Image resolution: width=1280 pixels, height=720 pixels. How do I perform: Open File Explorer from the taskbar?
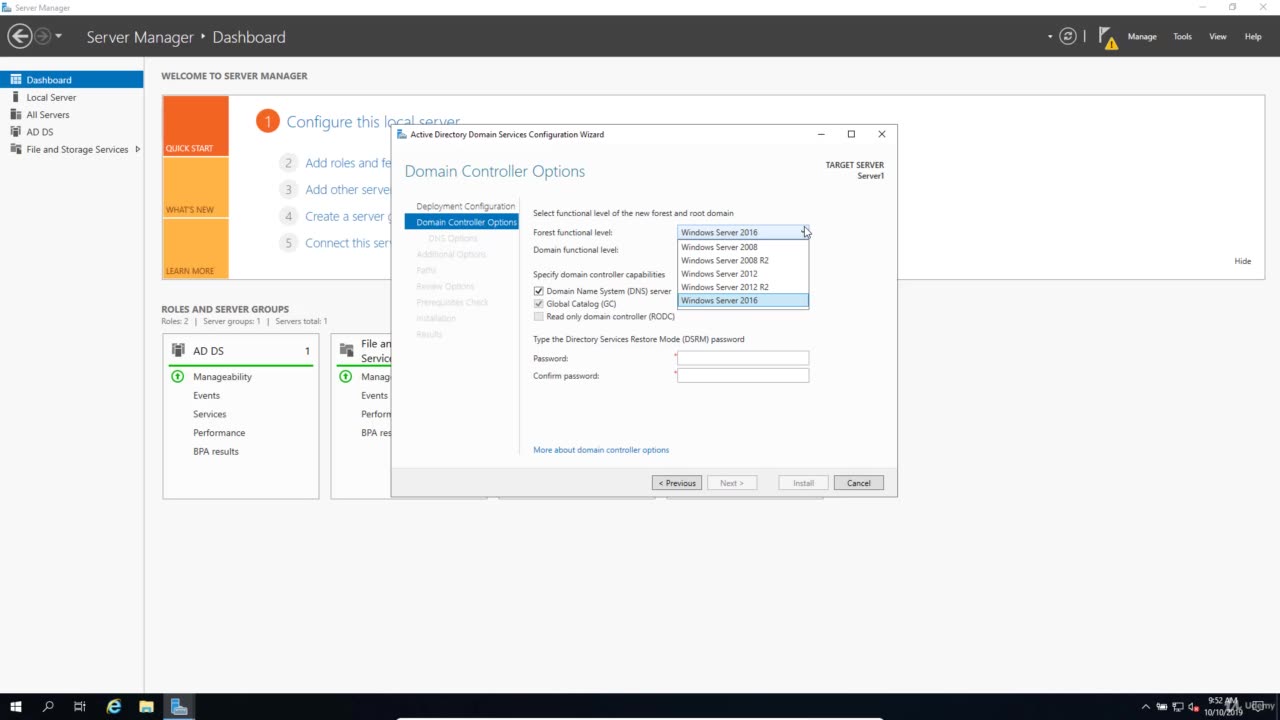[146, 707]
